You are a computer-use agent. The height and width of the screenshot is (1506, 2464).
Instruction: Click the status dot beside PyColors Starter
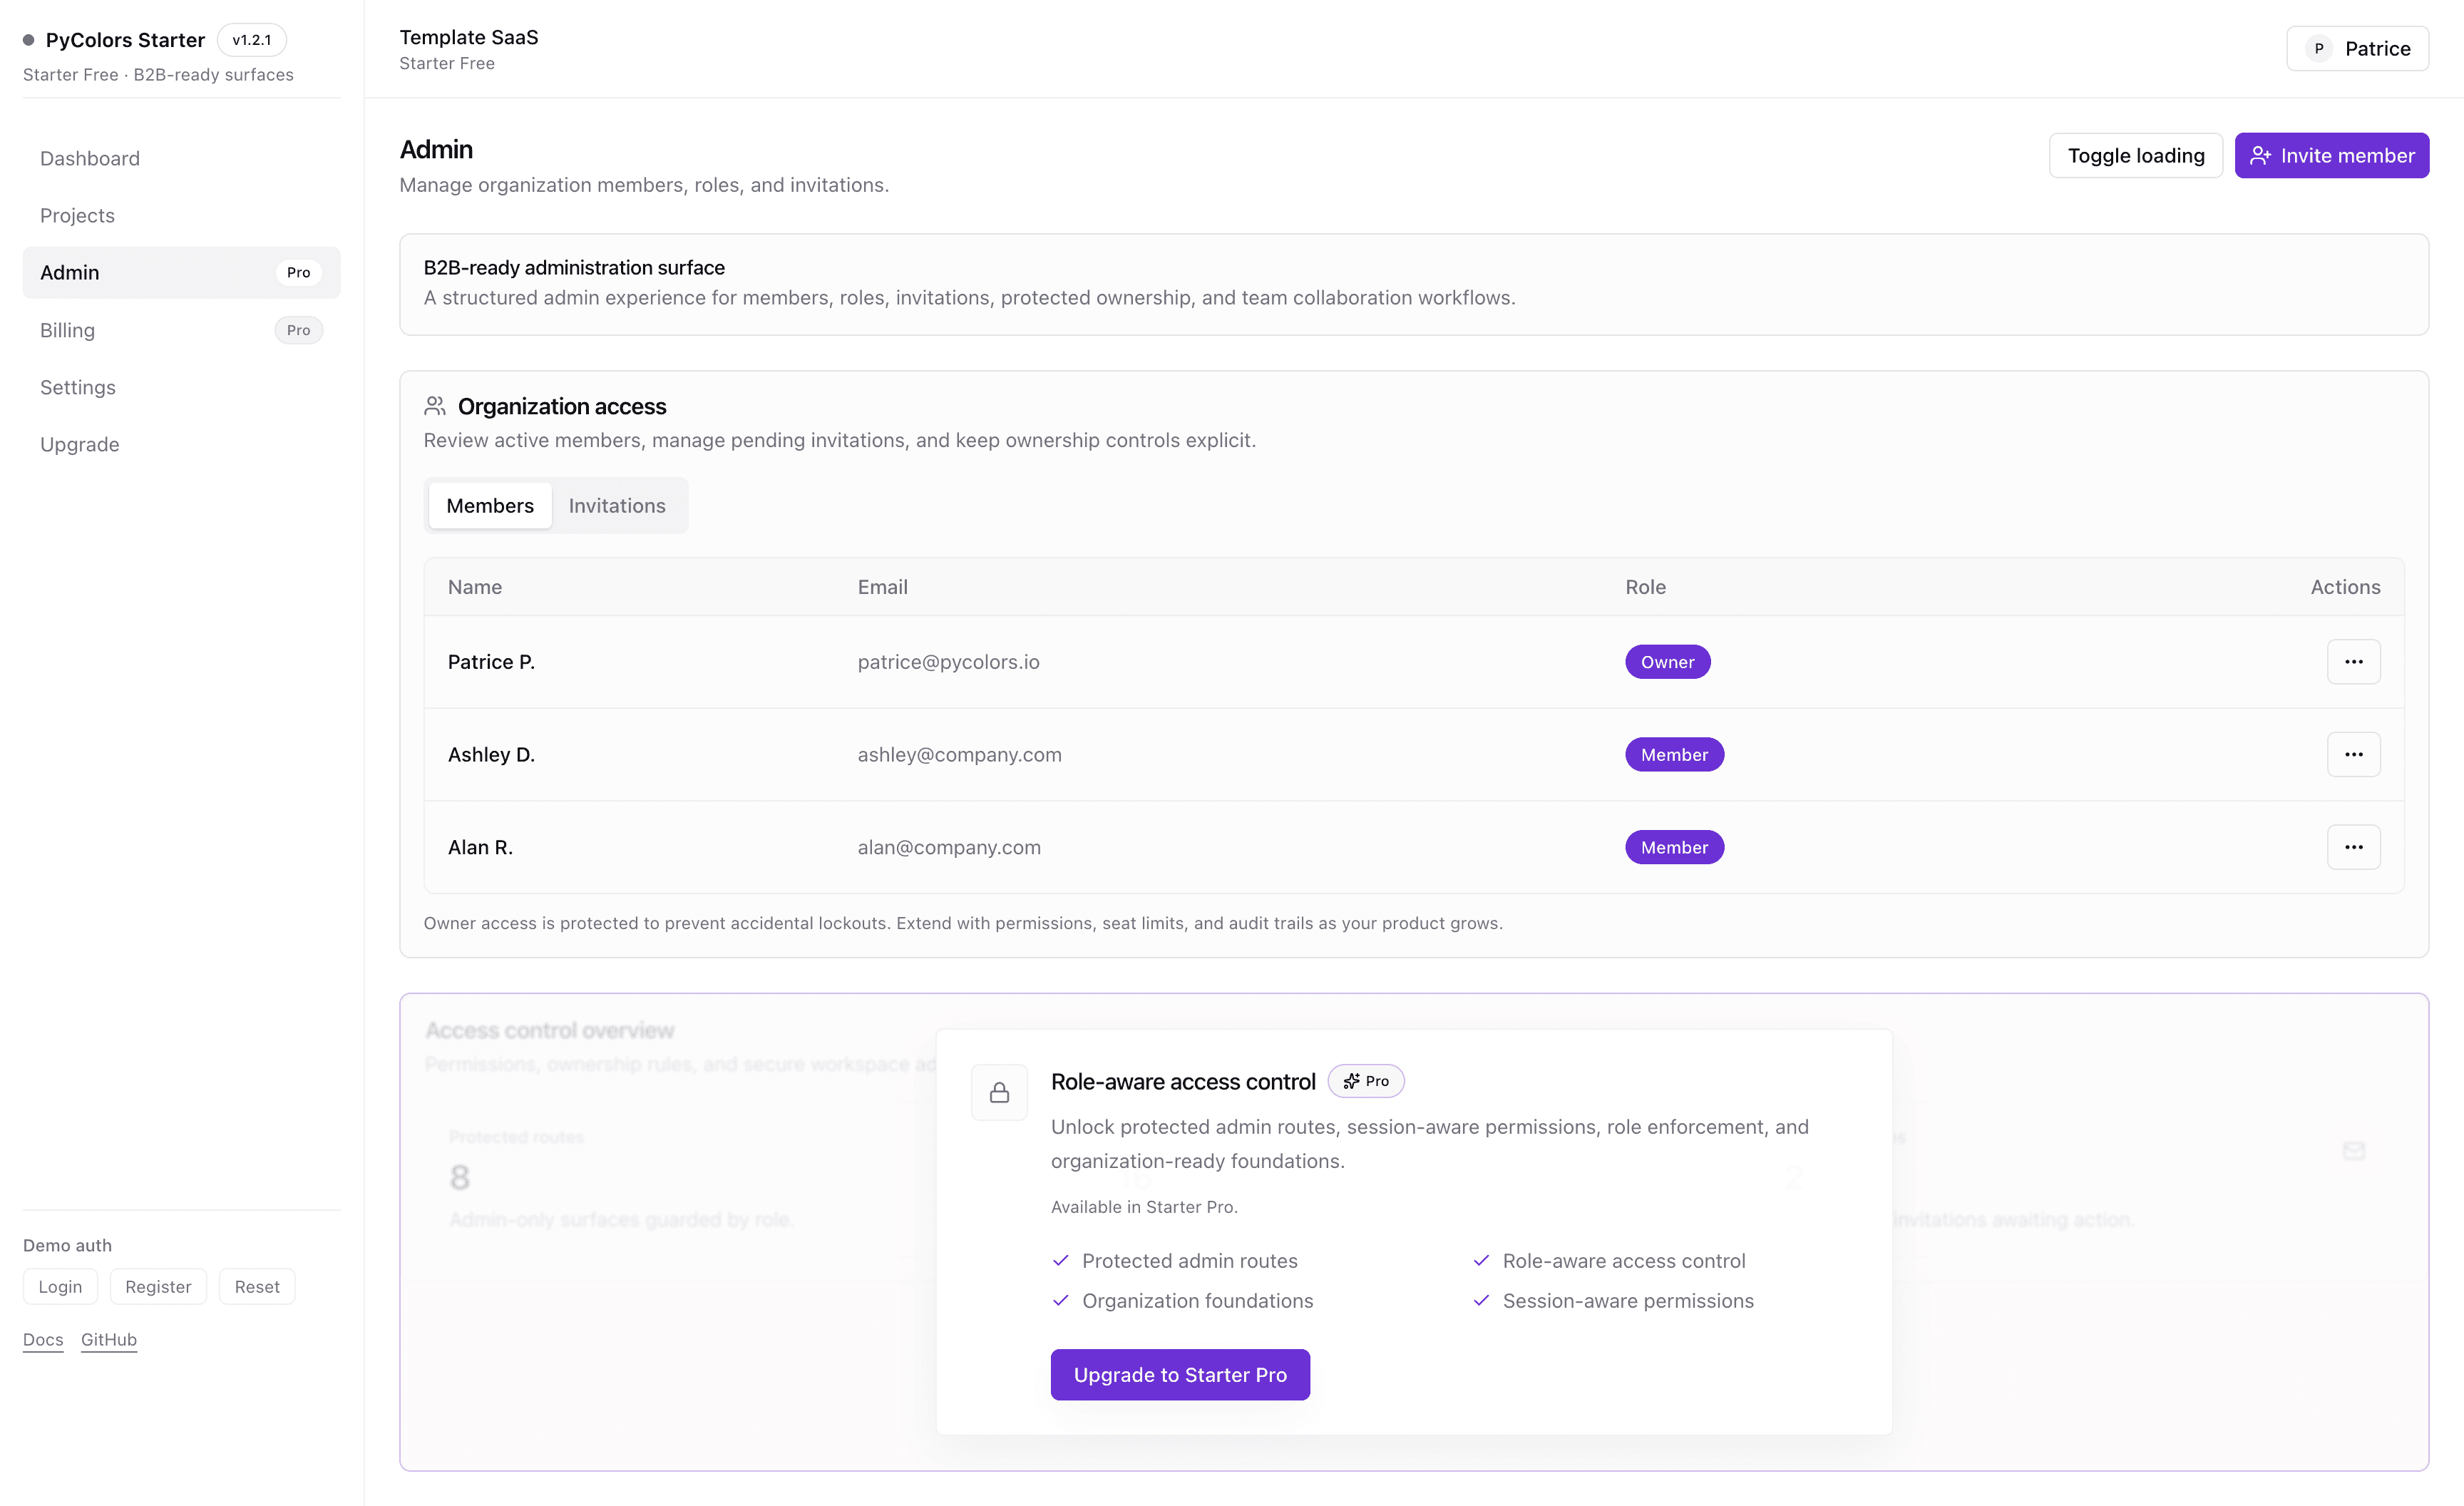(x=29, y=40)
